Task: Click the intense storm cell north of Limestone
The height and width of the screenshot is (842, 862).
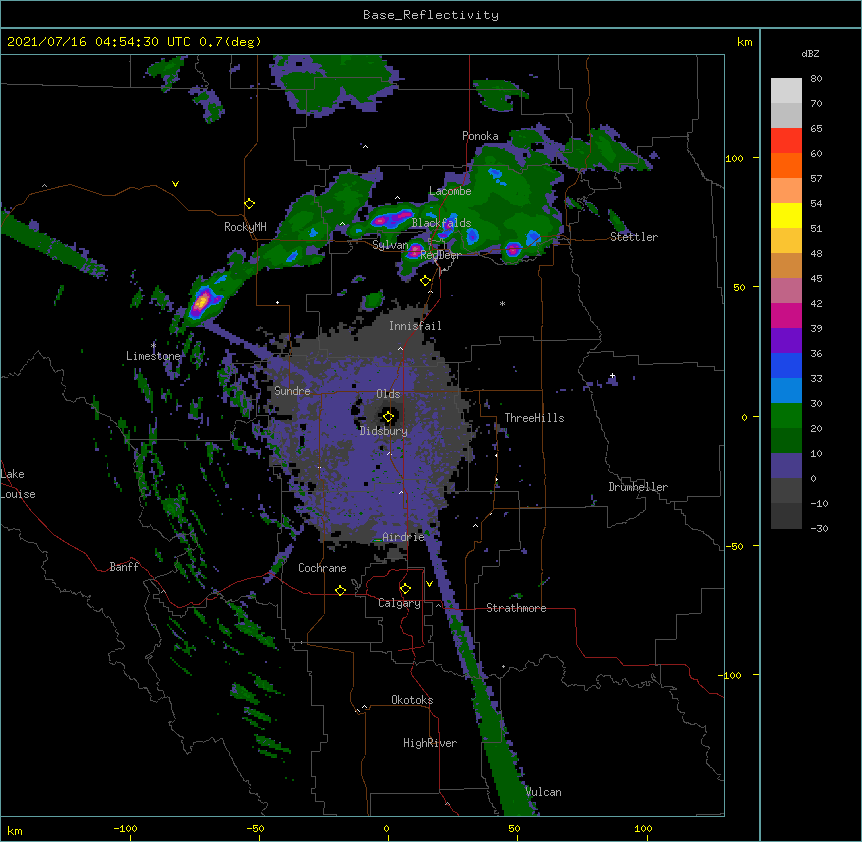Action: [x=202, y=302]
